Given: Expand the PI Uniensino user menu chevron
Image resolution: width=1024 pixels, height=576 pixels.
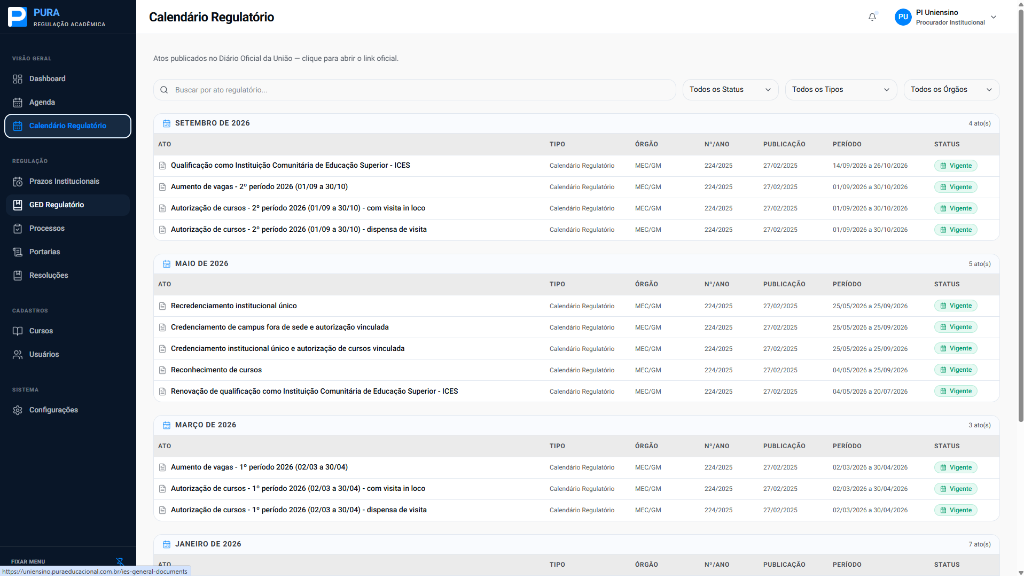Looking at the screenshot, I should click(993, 17).
